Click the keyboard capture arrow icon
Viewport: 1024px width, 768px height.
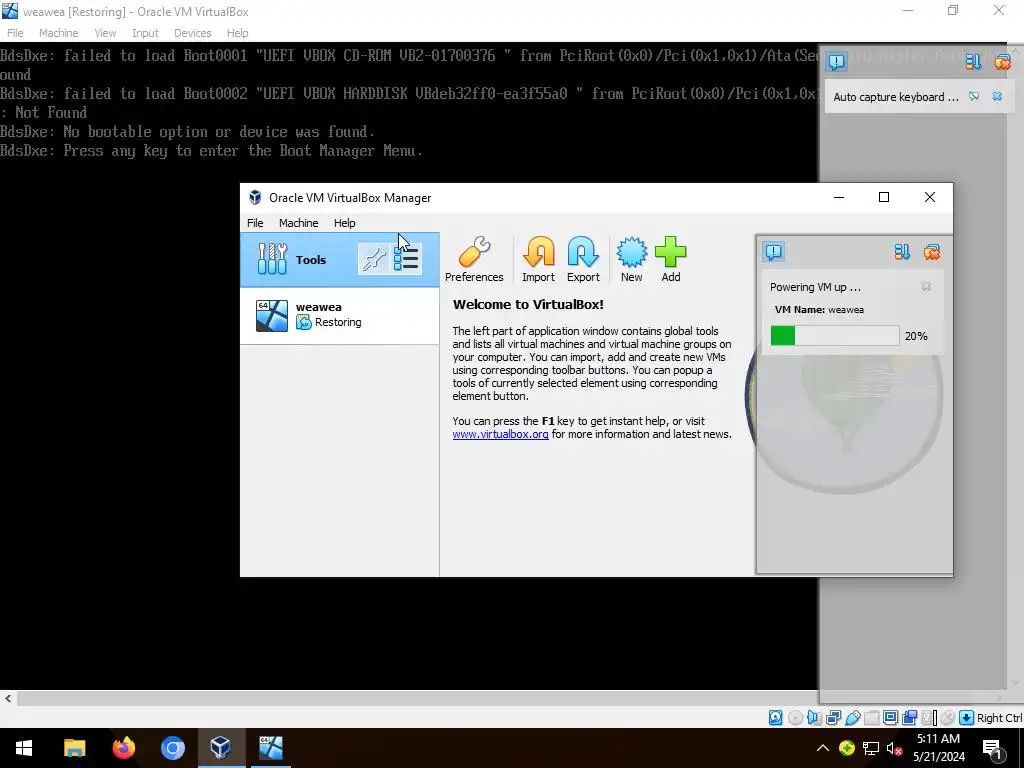(967, 718)
